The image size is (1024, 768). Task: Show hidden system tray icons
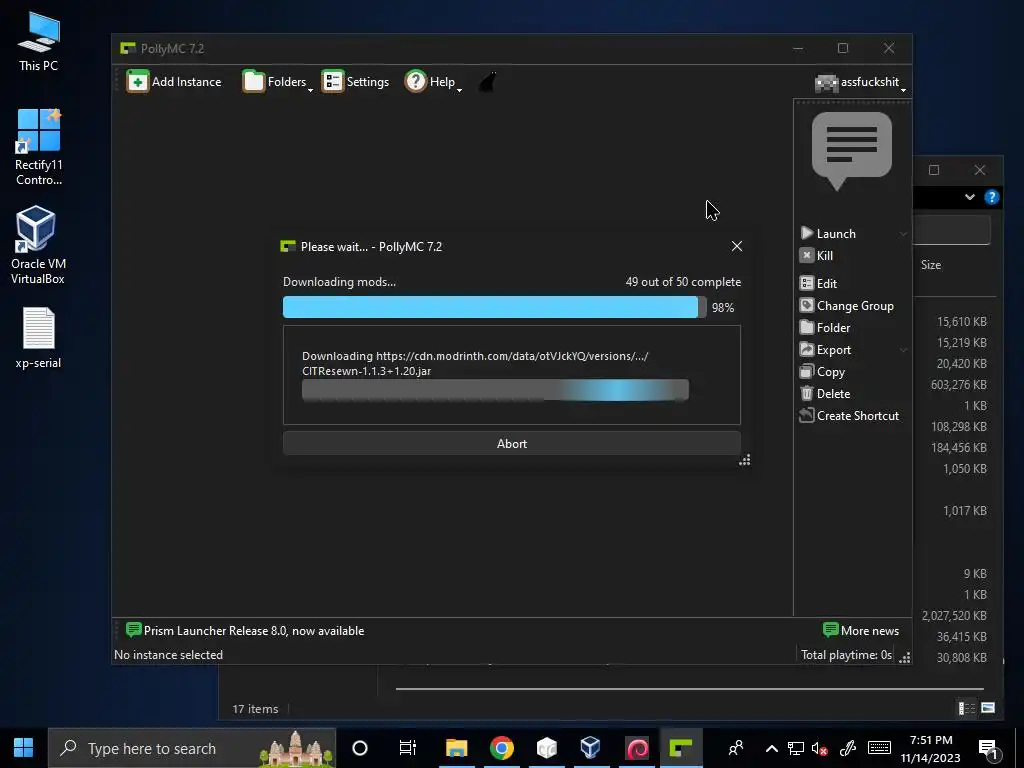point(771,748)
